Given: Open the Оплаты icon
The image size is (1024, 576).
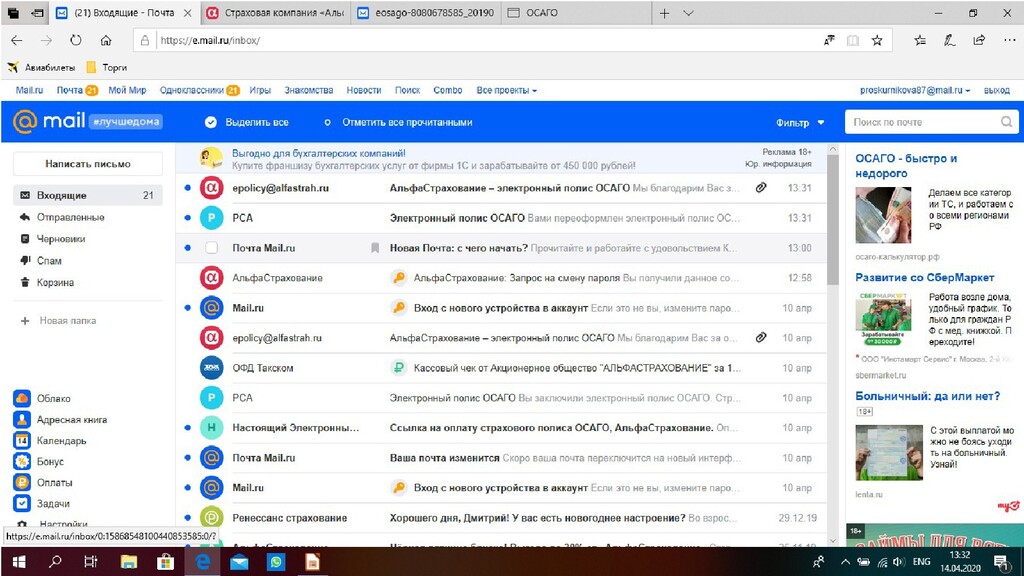Looking at the screenshot, I should (x=22, y=483).
